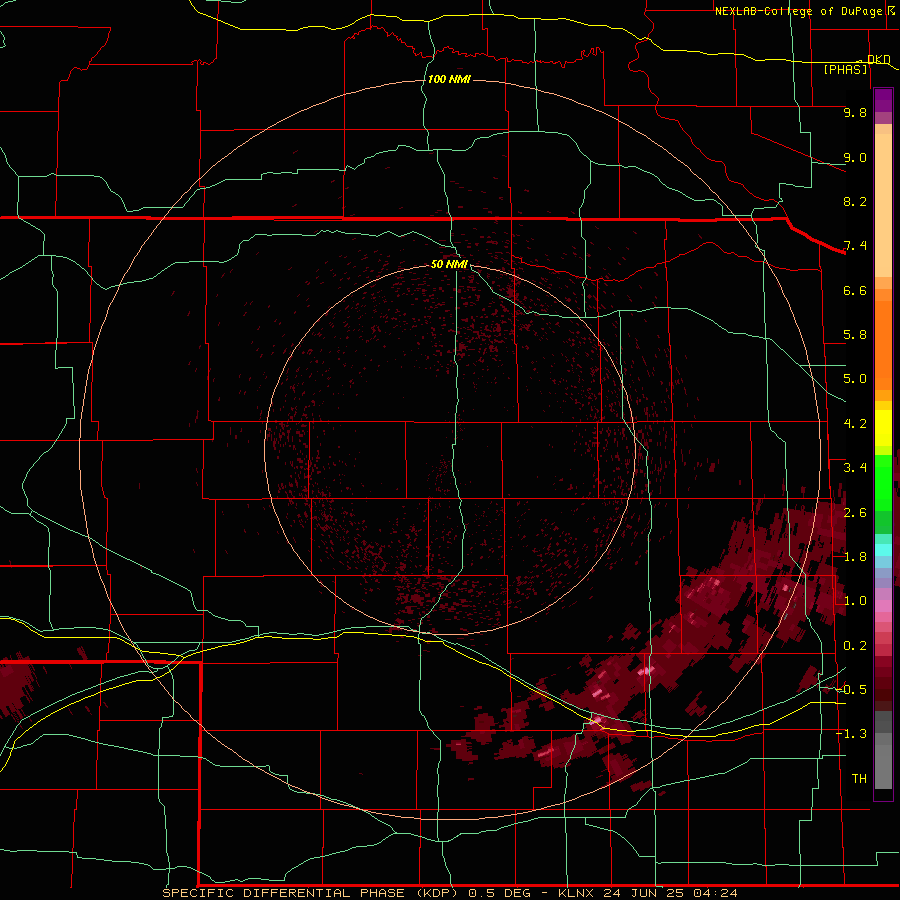Click the 3.4 scale value

pyautogui.click(x=855, y=468)
